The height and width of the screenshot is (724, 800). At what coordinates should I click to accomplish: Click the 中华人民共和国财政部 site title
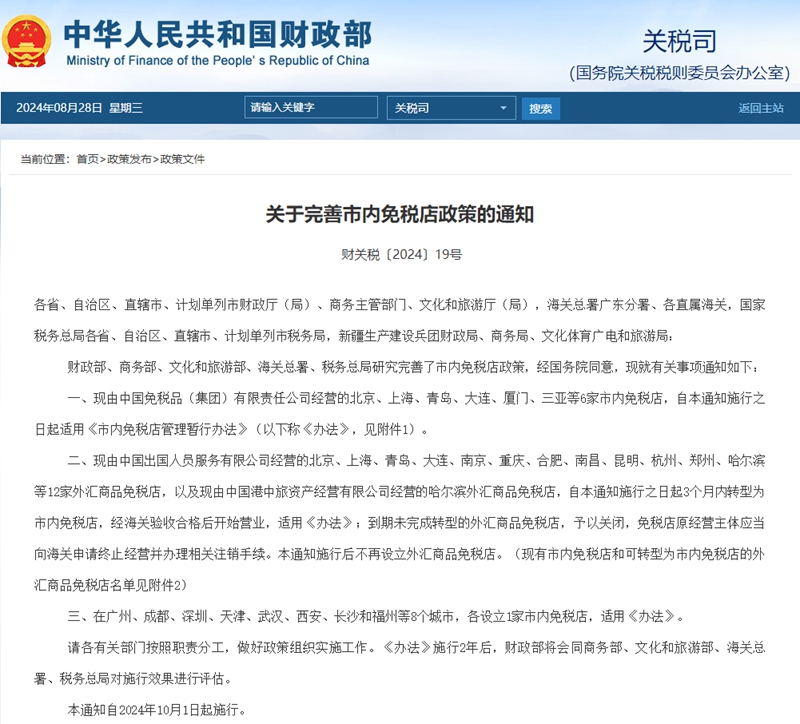[218, 34]
